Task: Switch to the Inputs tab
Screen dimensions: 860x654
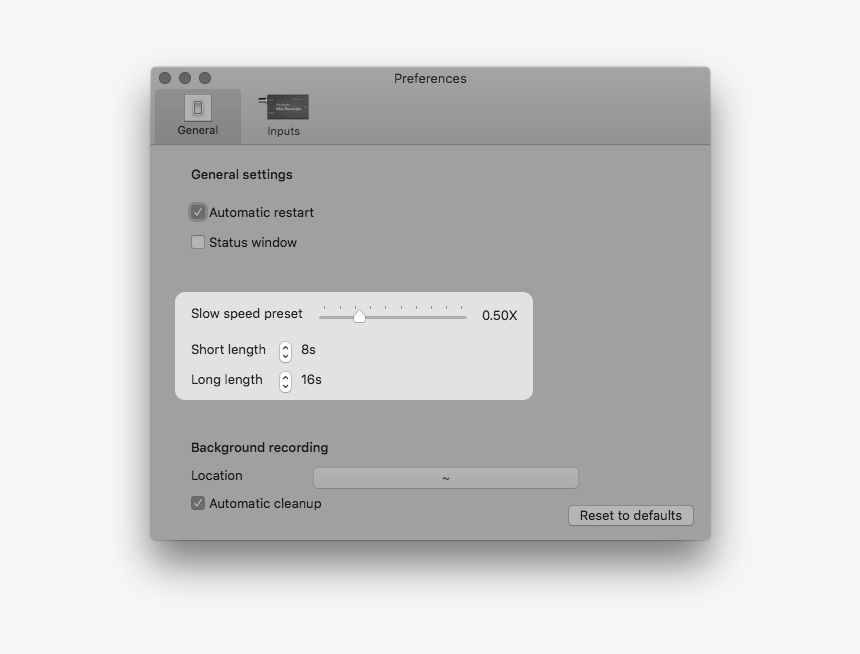Action: click(x=283, y=115)
